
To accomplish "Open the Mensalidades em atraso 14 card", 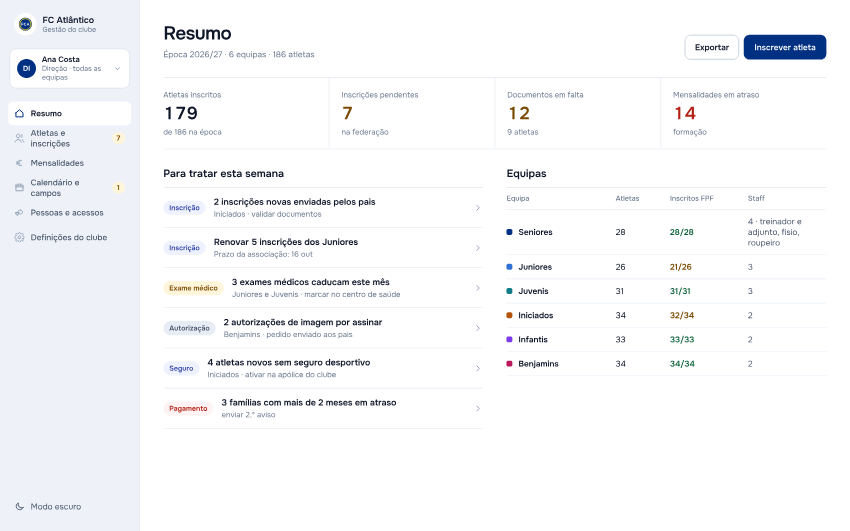I will 743,113.
